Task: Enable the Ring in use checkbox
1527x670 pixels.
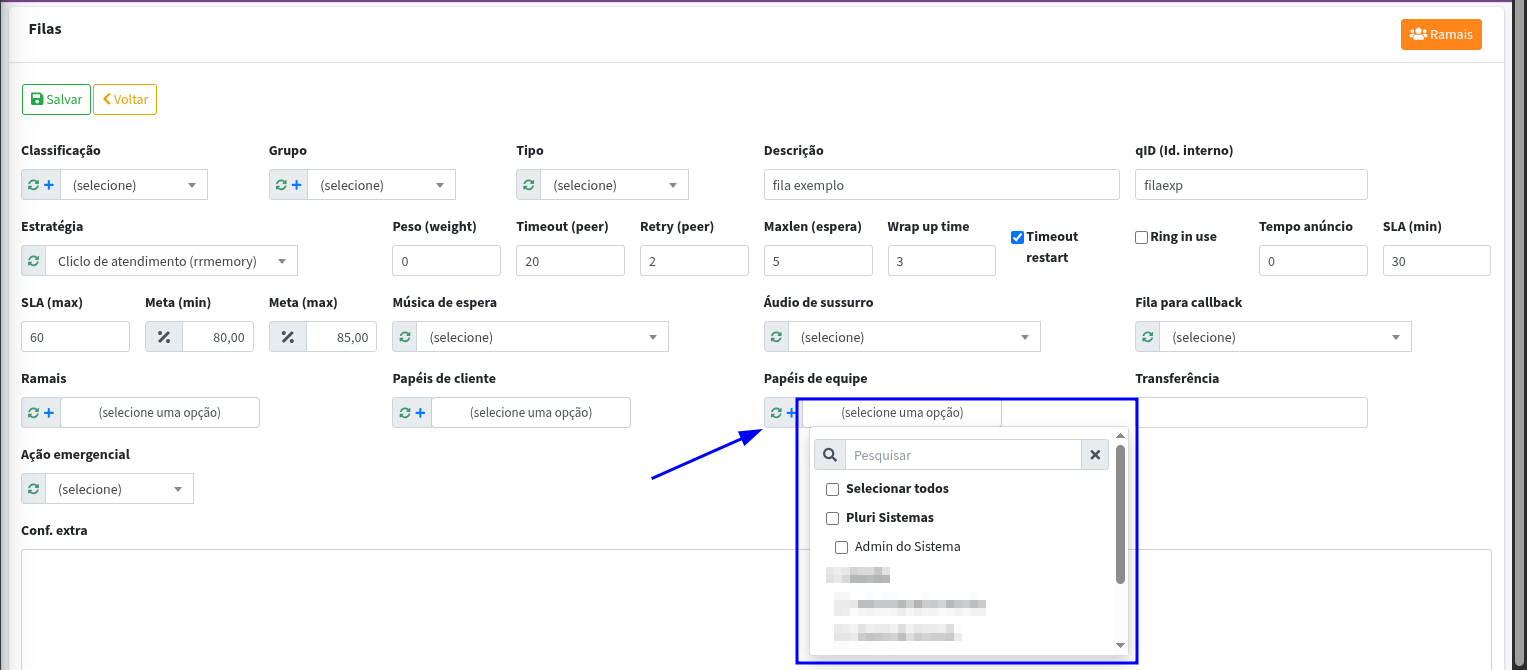Action: coord(1141,238)
